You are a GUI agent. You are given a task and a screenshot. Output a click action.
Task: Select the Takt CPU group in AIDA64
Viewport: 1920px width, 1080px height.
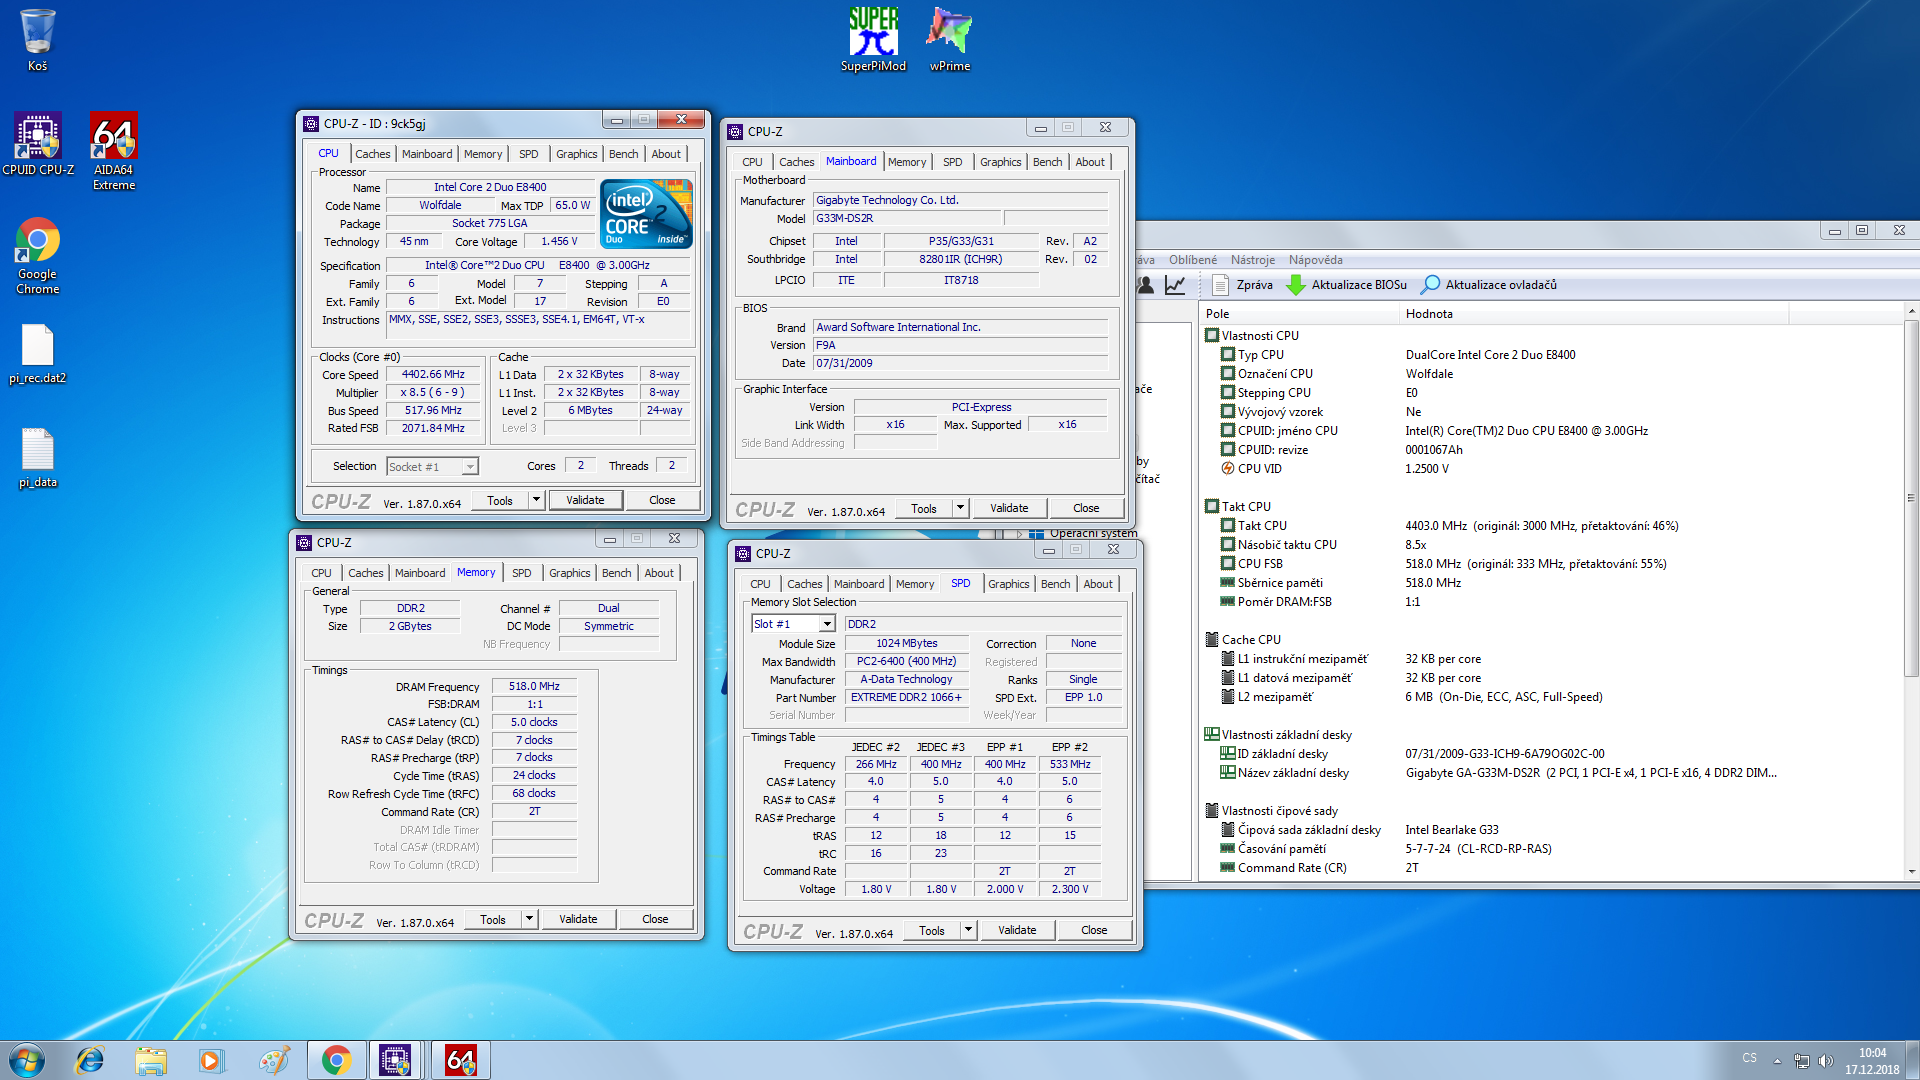[x=1245, y=507]
